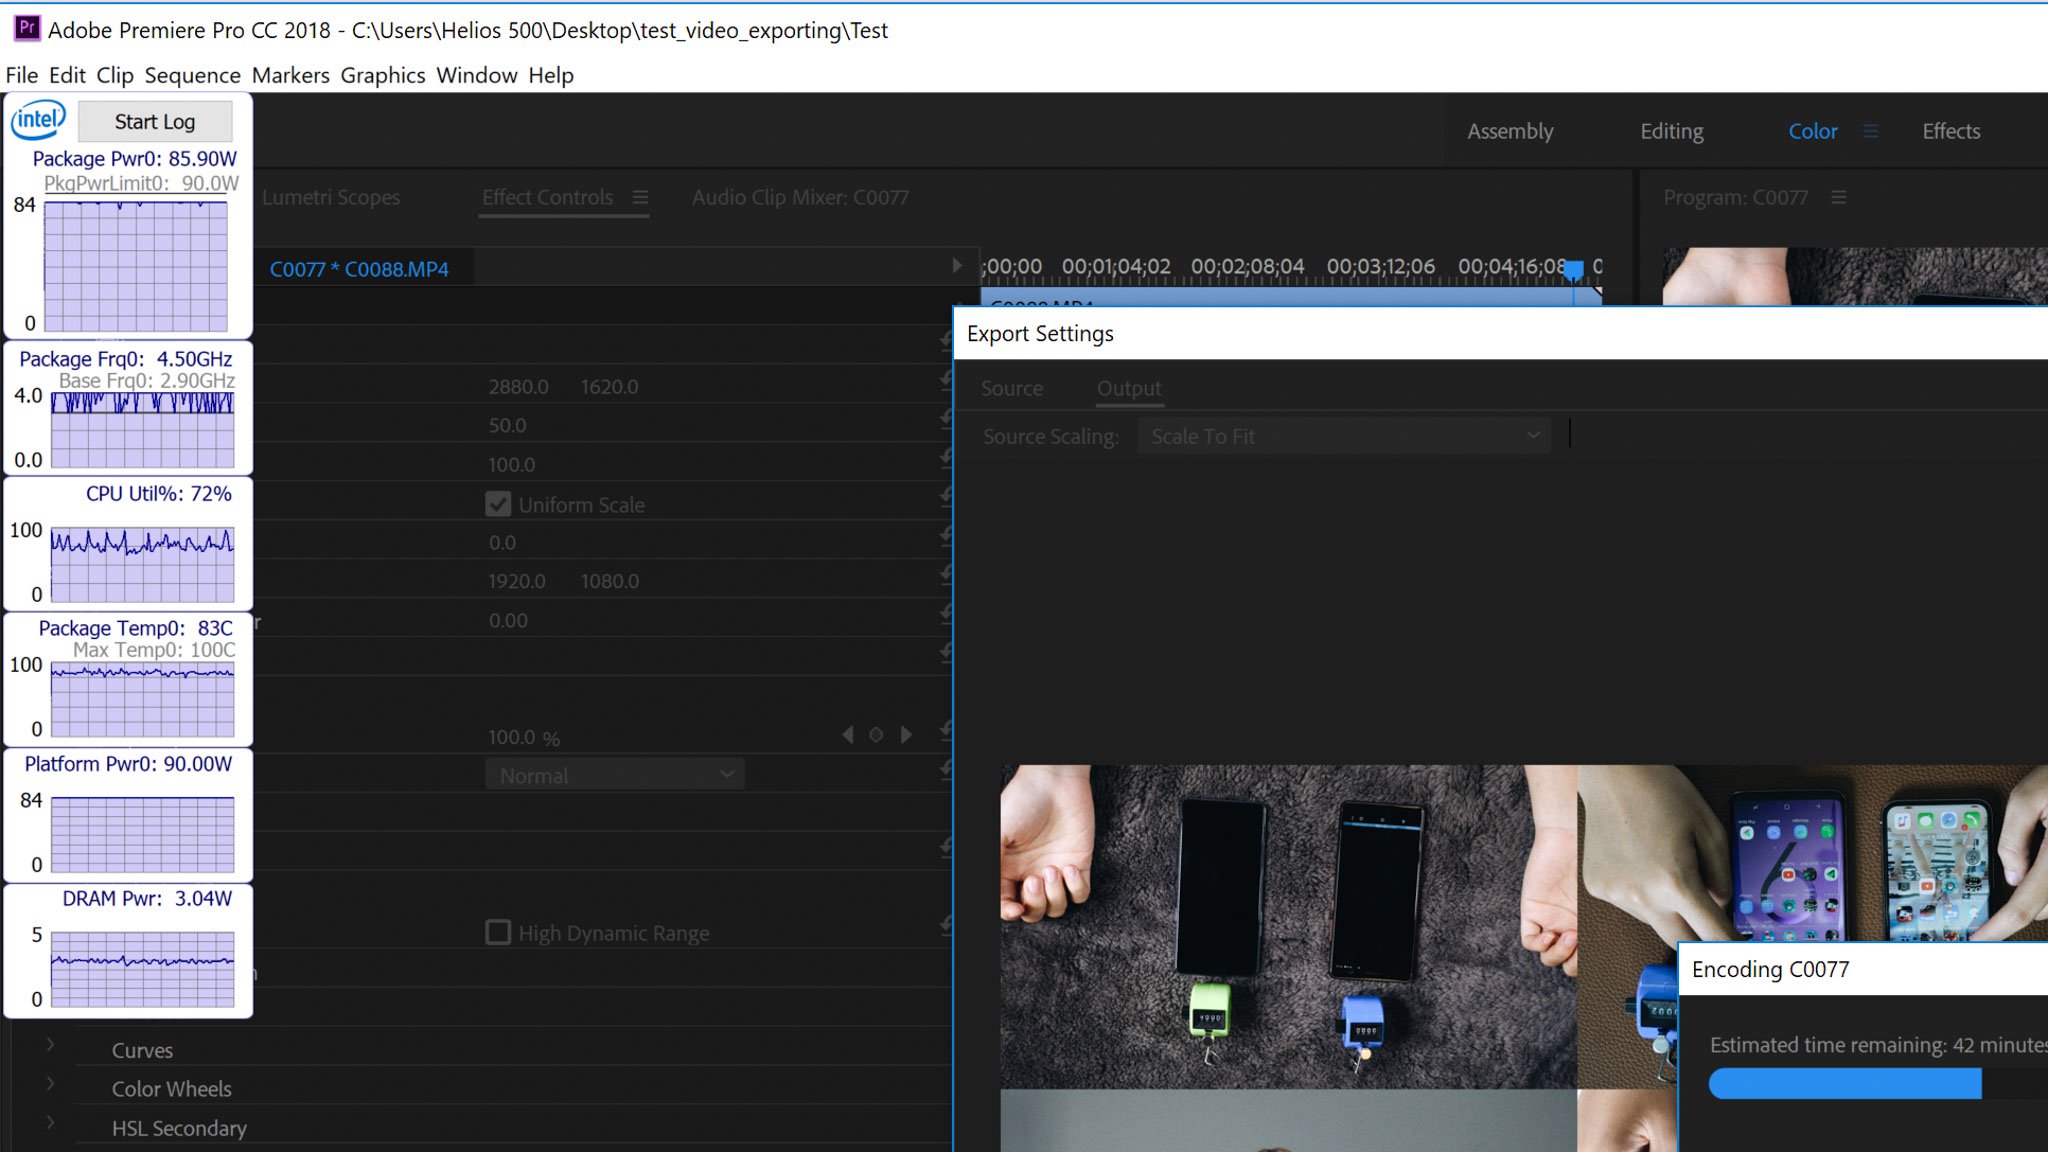Open the Graphics menu
The width and height of the screenshot is (2048, 1152).
pyautogui.click(x=383, y=75)
